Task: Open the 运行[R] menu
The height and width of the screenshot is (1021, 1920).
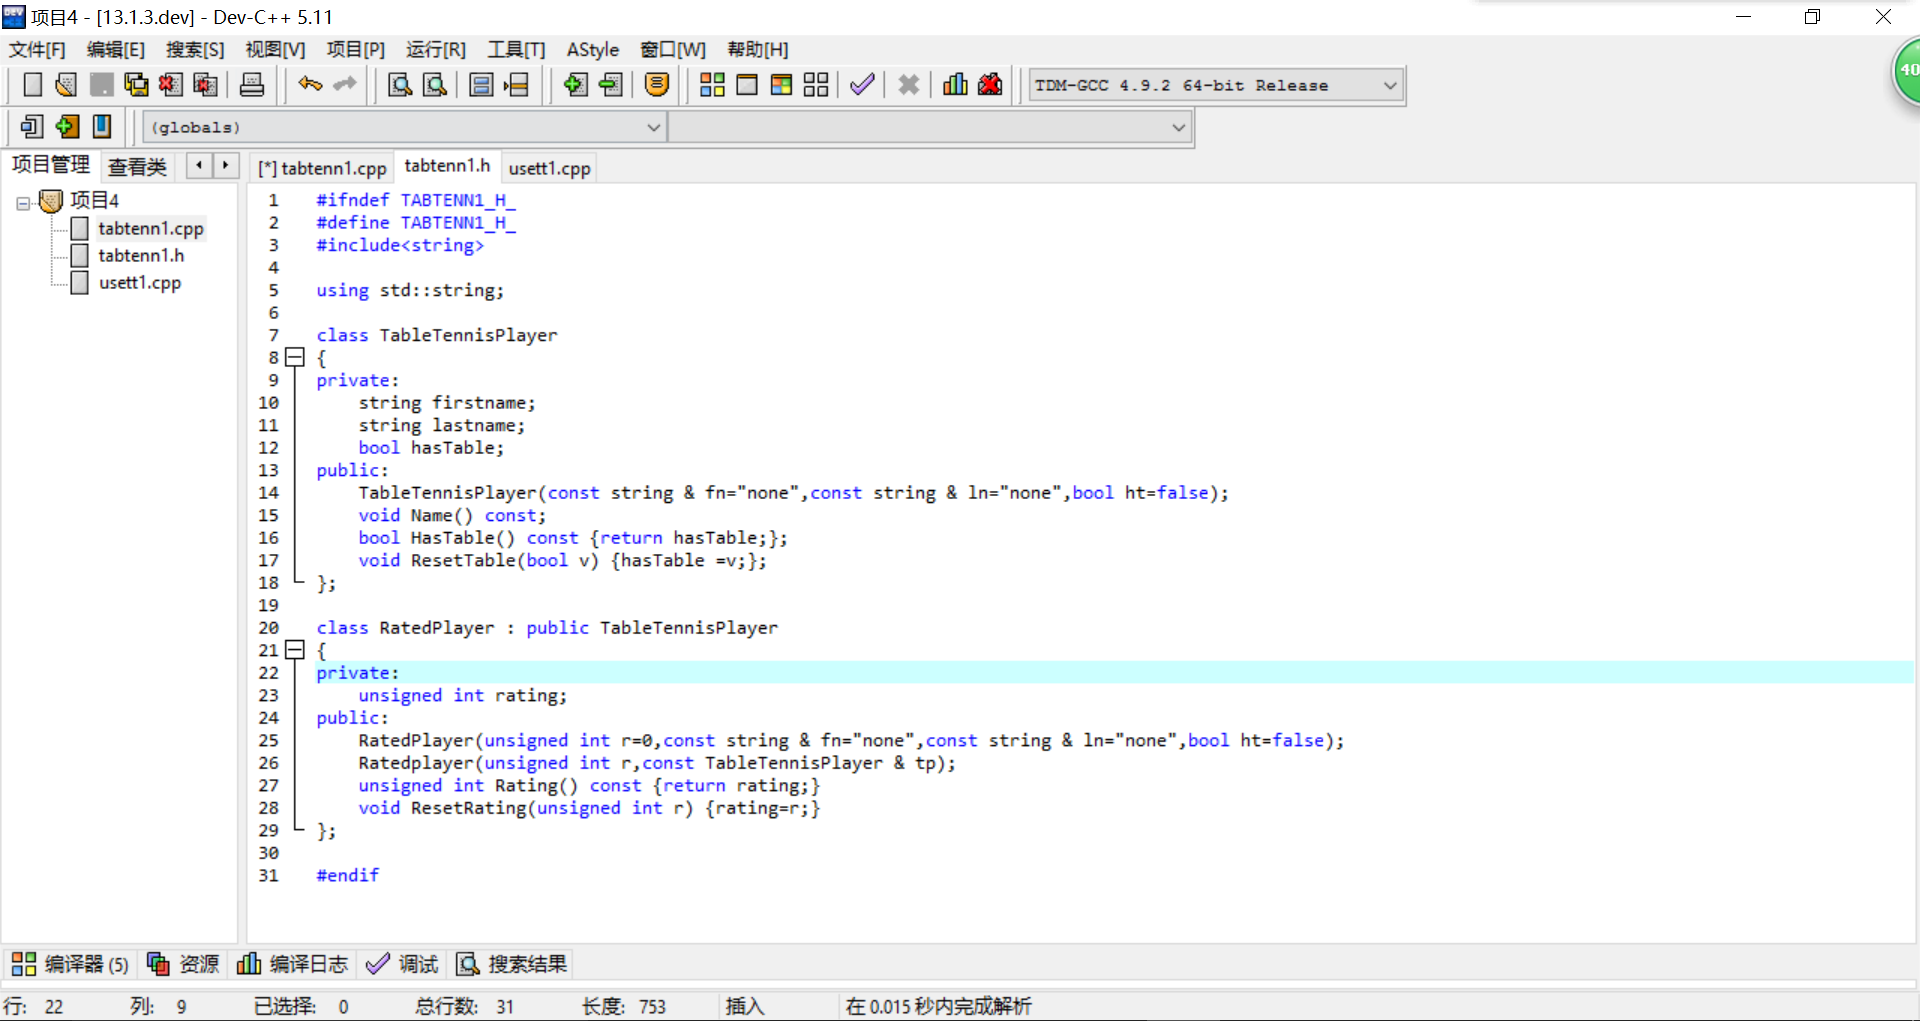Action: 436,50
